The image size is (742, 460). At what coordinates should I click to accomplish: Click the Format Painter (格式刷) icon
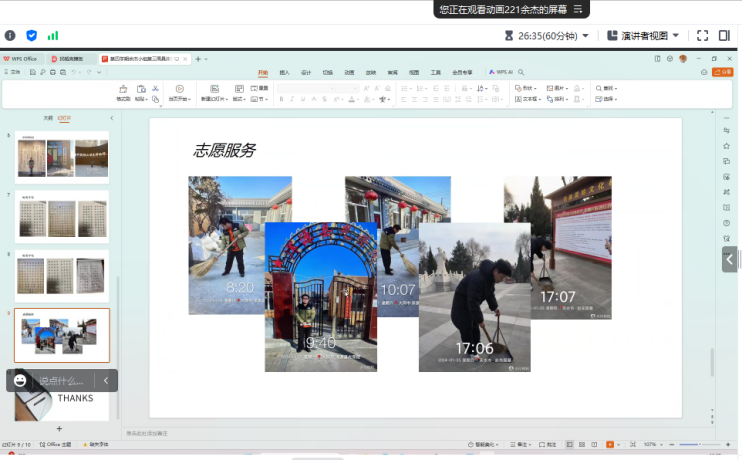123,90
